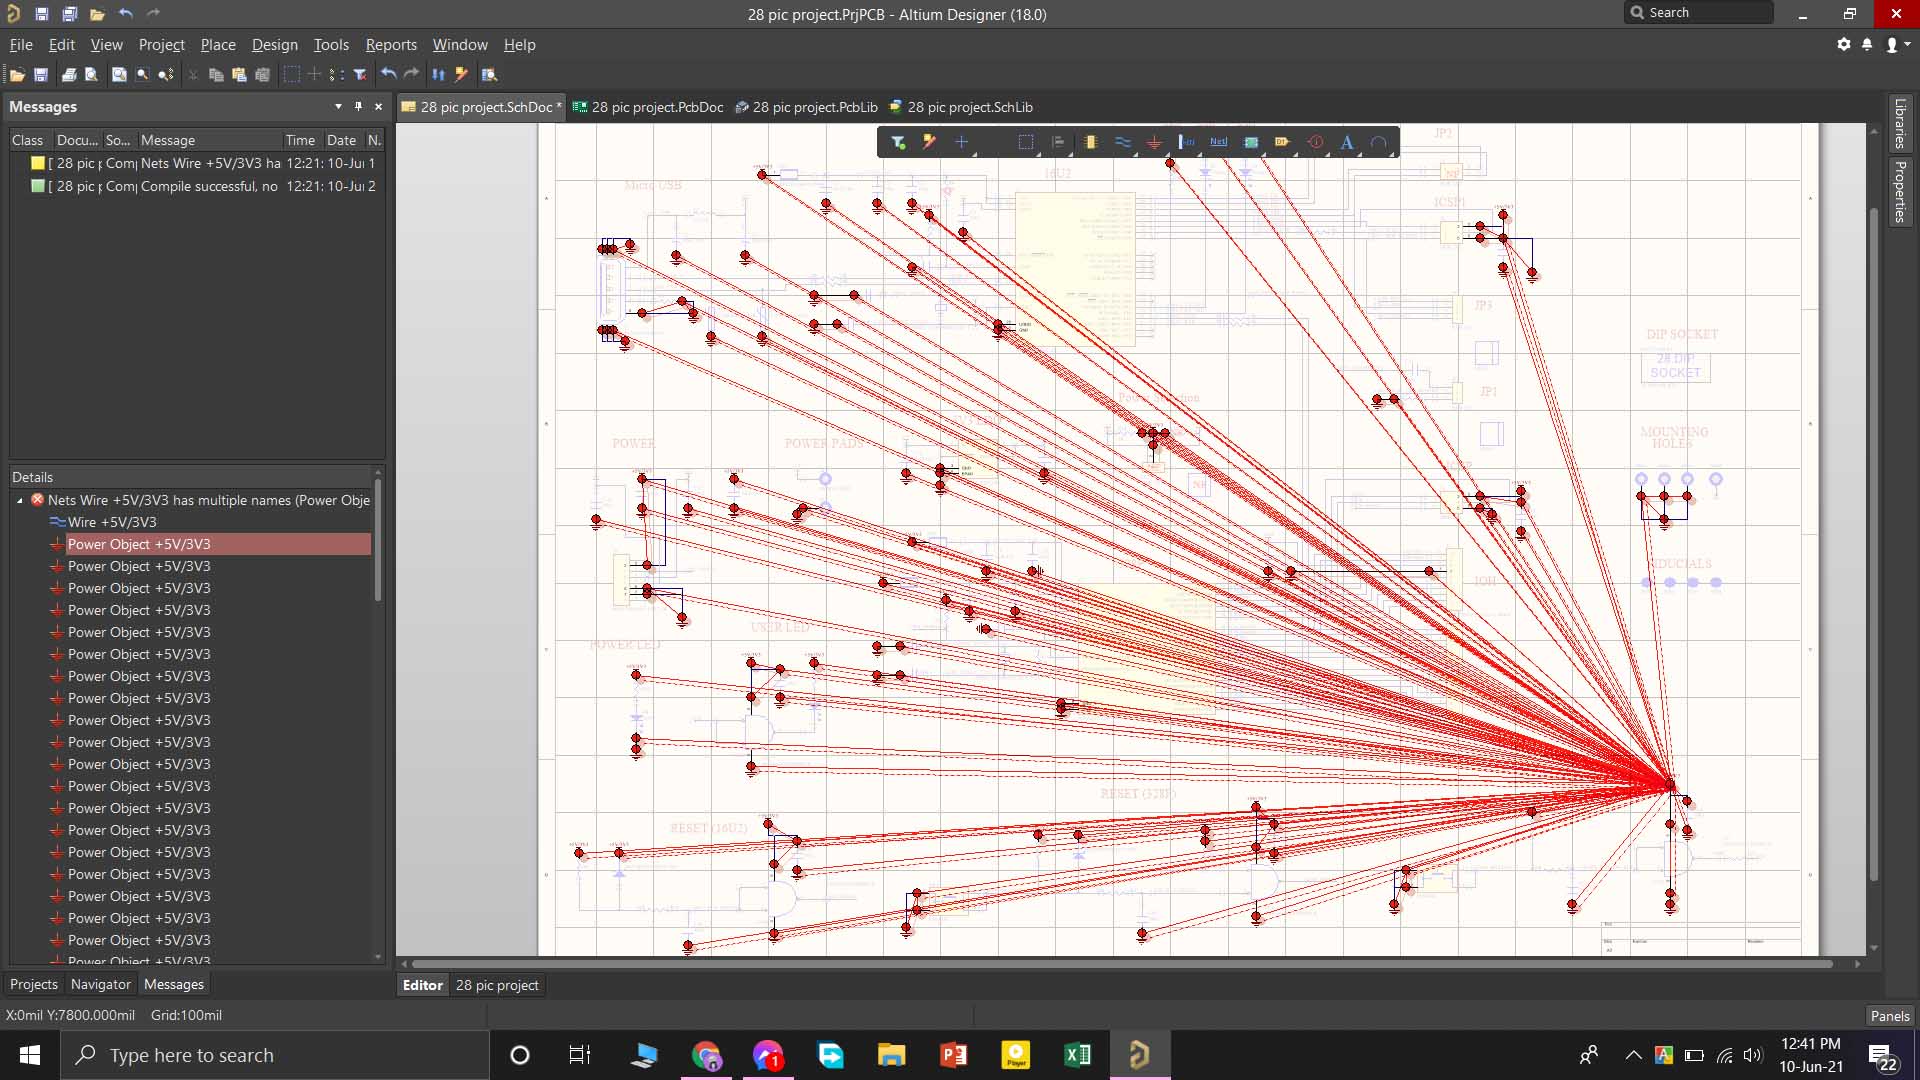1920x1080 pixels.
Task: Click the Clear Filter toolbar icon
Action: click(360, 75)
